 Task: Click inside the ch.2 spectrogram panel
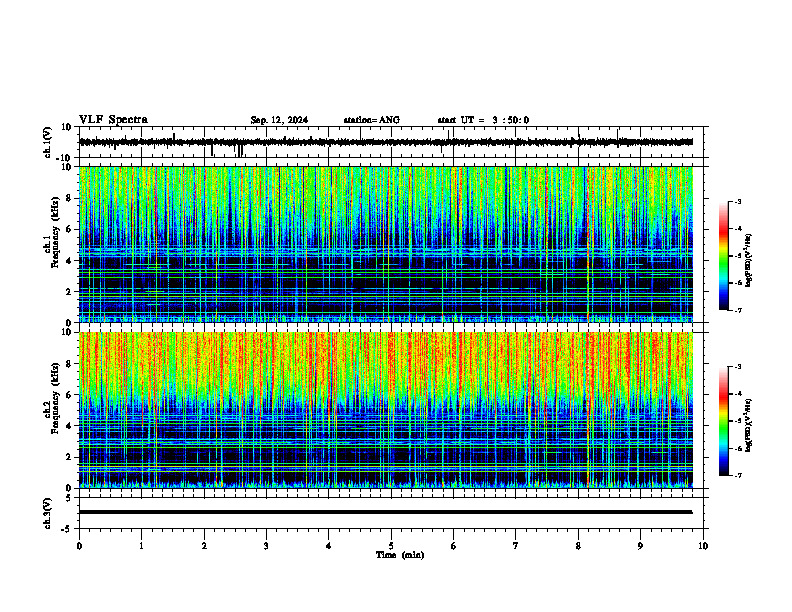click(386, 410)
